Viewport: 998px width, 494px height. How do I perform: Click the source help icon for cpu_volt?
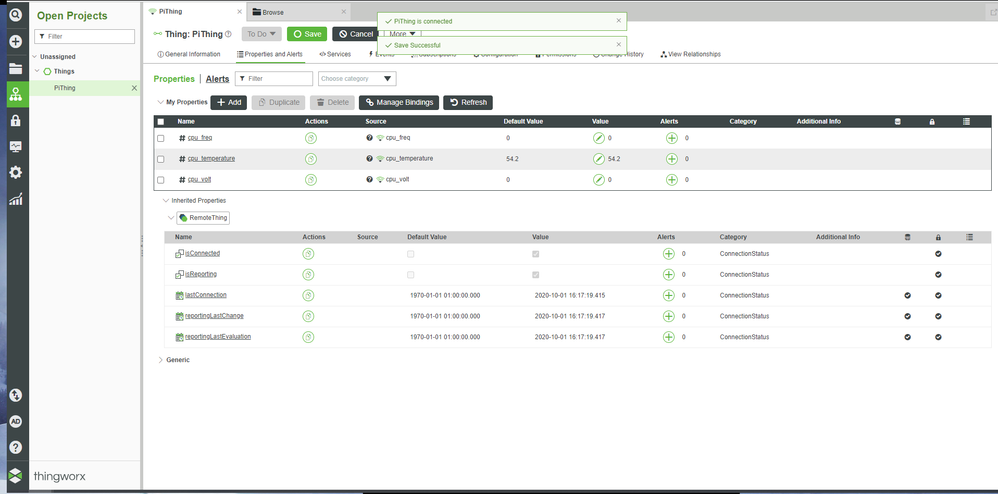click(x=369, y=180)
